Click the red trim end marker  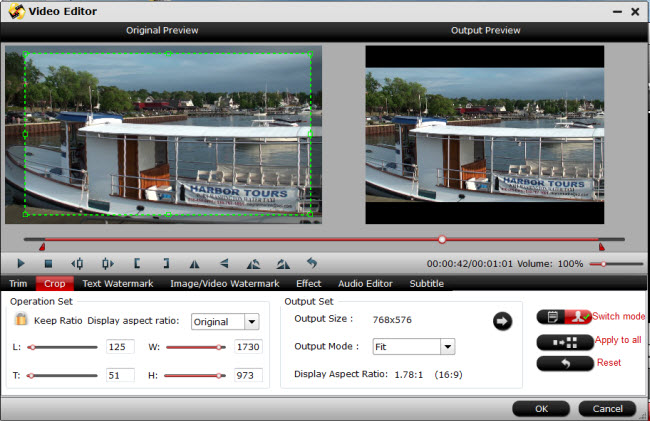(601, 247)
